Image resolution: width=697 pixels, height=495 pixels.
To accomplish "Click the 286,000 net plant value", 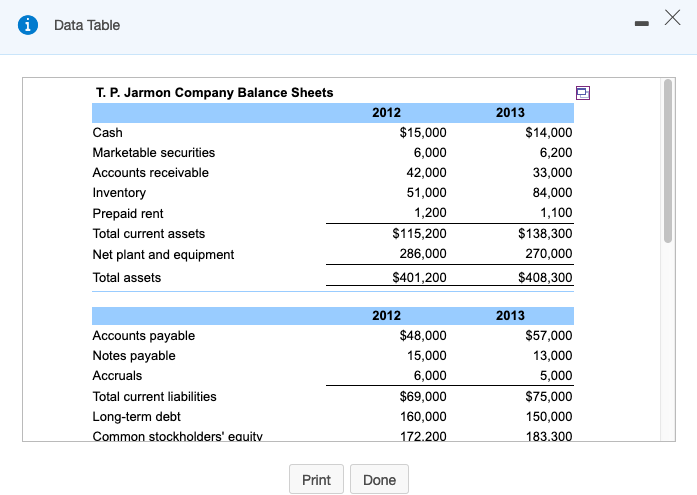I will coord(423,253).
